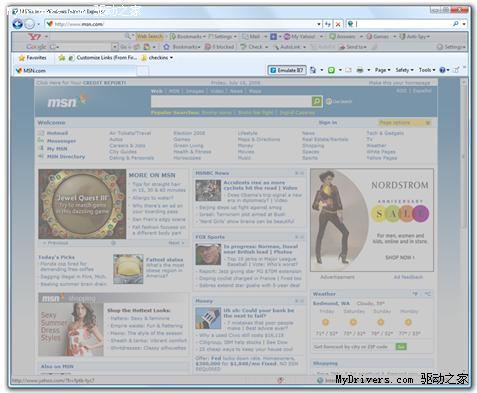The width and height of the screenshot is (477, 393).
Task: Open address bar URL history dropdown
Action: tap(319, 24)
